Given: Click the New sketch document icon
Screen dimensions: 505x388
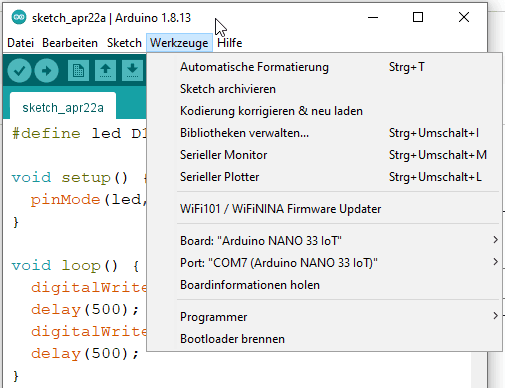Looking at the screenshot, I should (78, 70).
